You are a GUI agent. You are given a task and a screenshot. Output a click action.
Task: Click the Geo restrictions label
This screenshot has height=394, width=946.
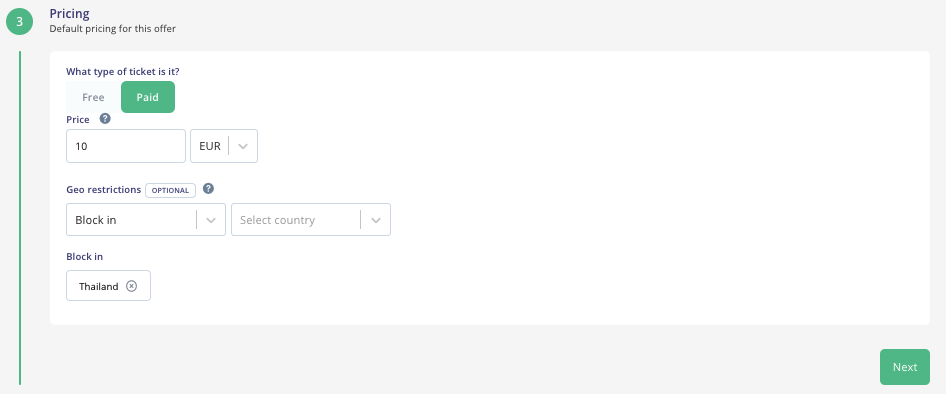[104, 189]
